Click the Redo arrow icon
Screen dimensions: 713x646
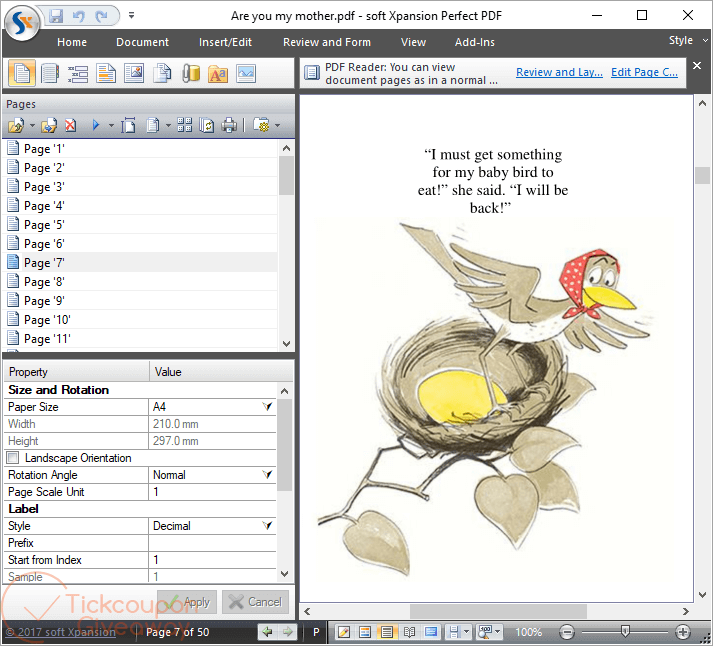point(101,16)
